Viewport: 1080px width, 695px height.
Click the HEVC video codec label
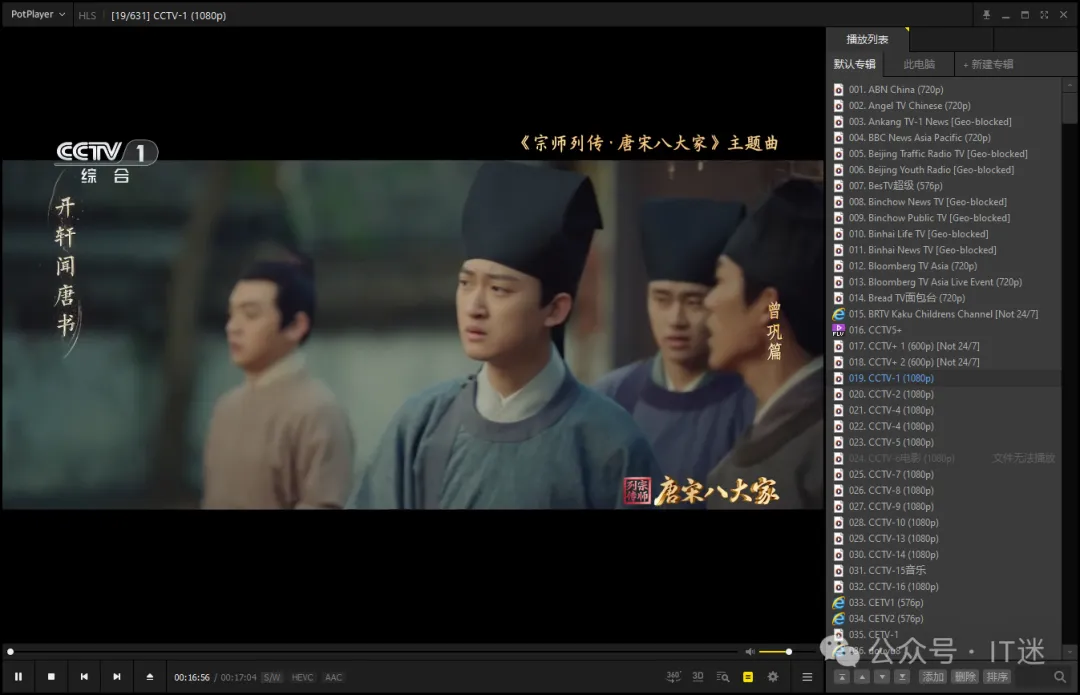302,678
